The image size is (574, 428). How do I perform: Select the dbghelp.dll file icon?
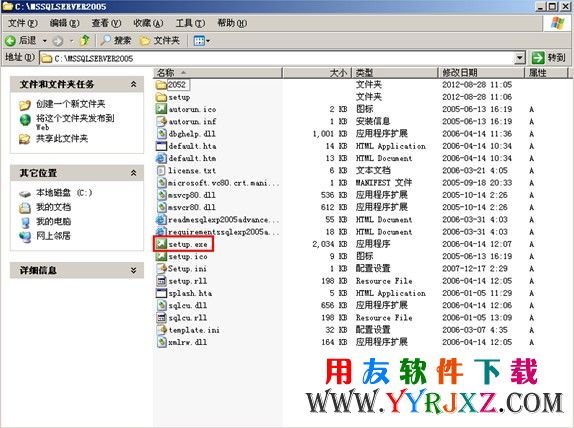161,134
